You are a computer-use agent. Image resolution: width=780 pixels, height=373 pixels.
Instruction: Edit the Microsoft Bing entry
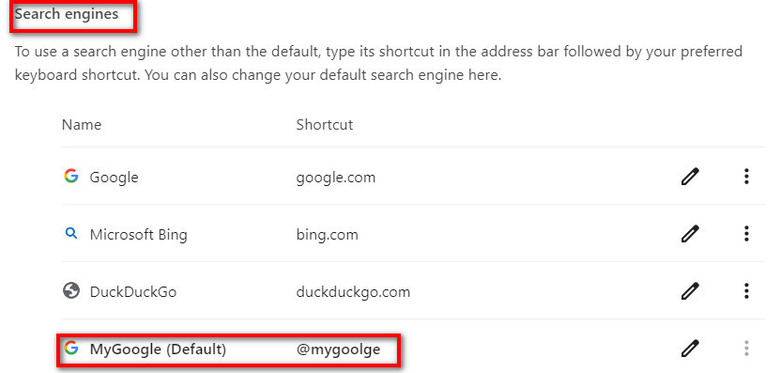pos(690,234)
